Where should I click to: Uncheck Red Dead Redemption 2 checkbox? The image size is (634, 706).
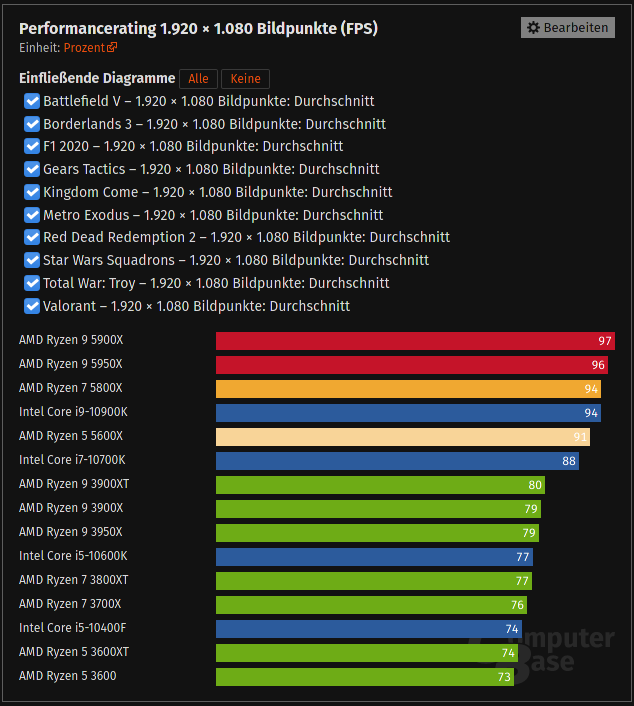[32, 237]
